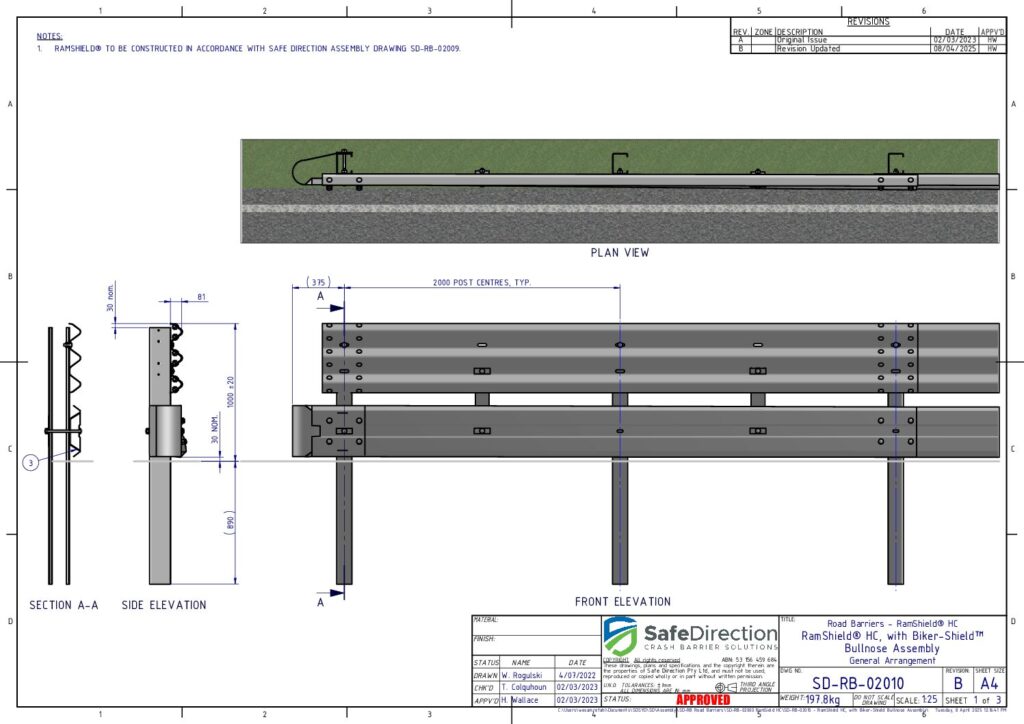Viewport: 1024px width, 724px height.
Task: Click the PLAN VIEW label
Action: click(x=620, y=253)
